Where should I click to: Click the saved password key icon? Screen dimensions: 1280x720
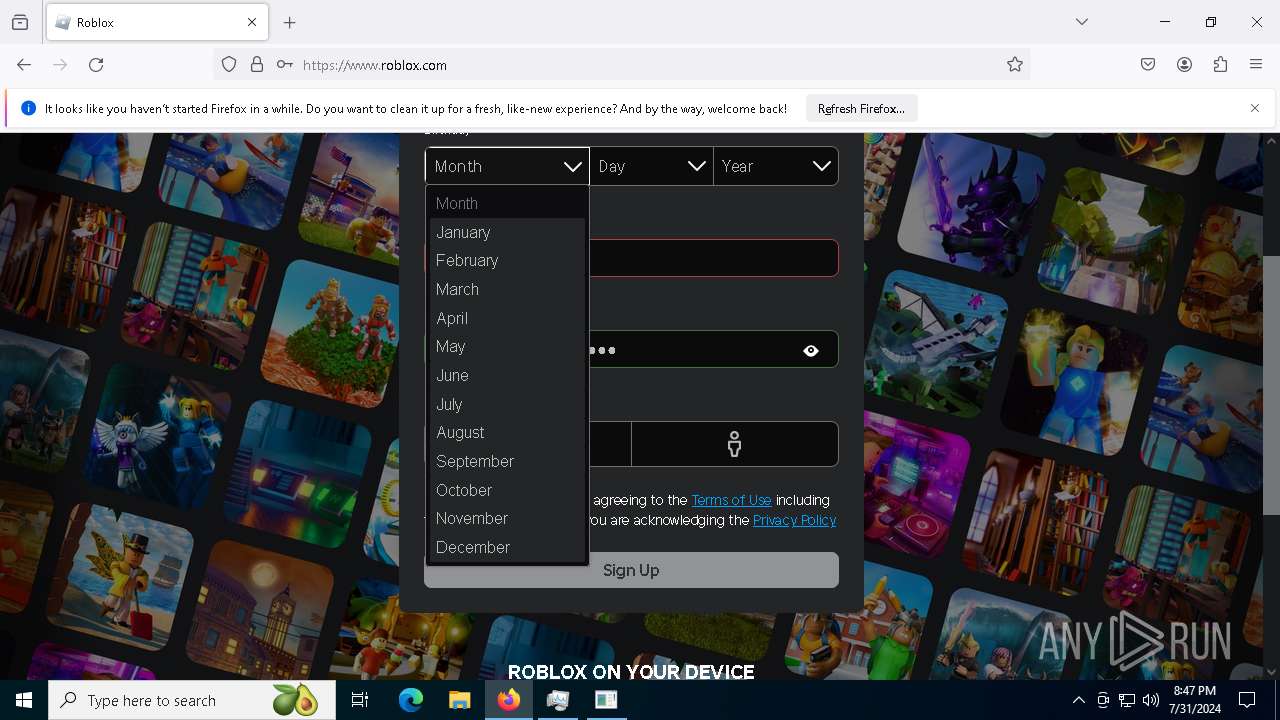(285, 65)
